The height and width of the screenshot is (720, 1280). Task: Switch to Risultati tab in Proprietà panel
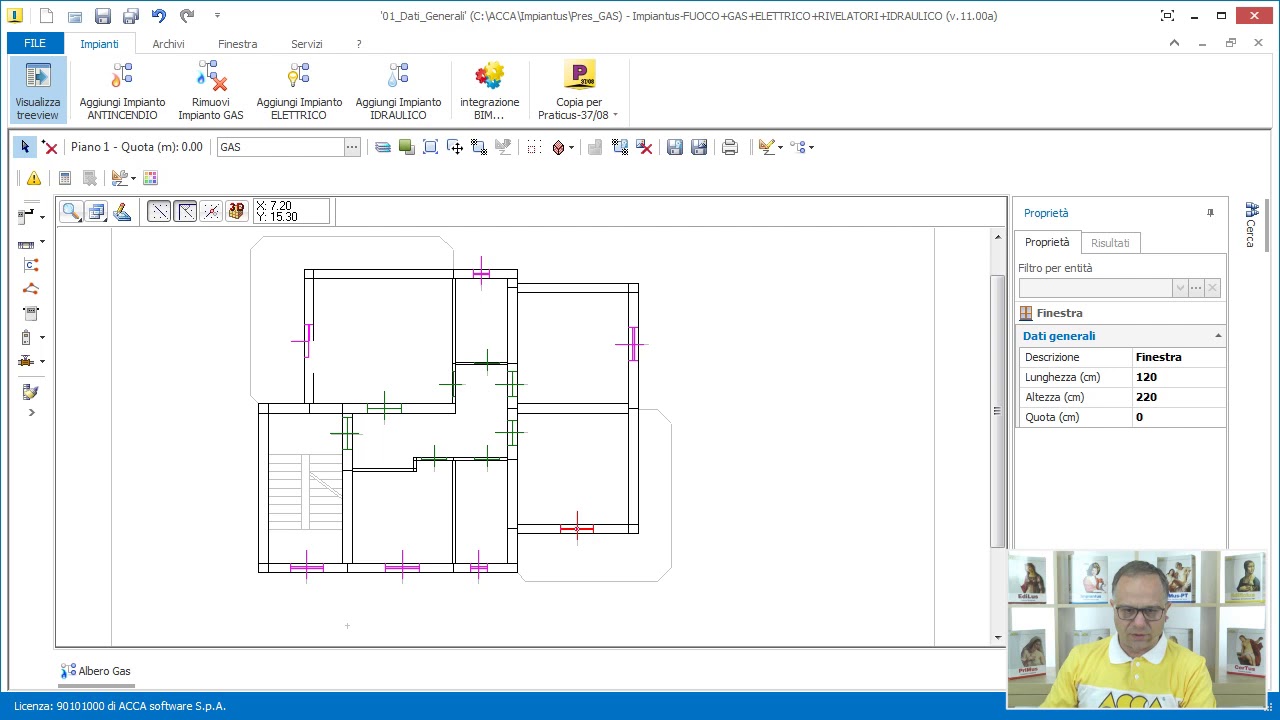[1110, 243]
